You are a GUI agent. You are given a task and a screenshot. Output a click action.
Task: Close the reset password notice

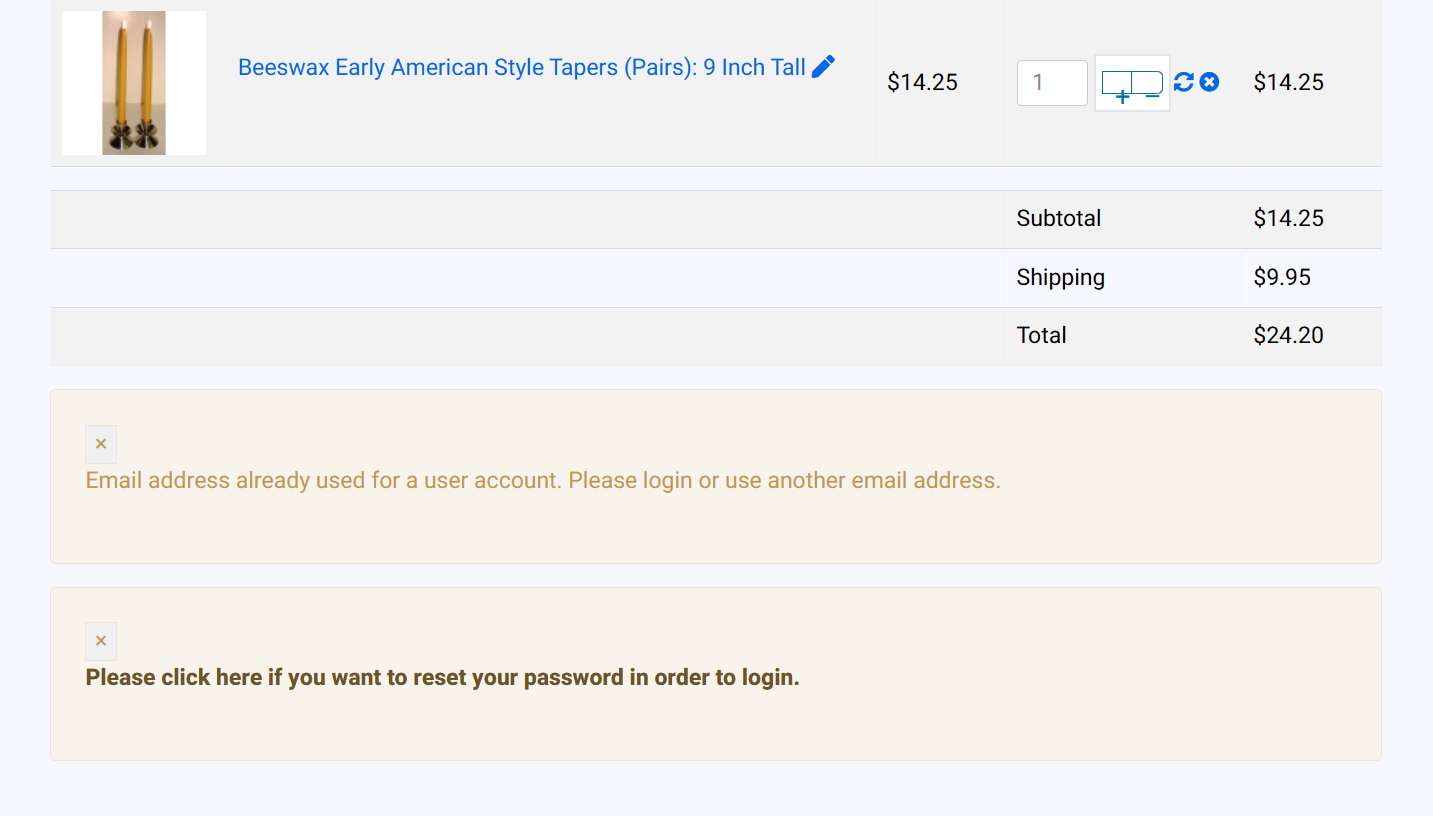pos(101,641)
